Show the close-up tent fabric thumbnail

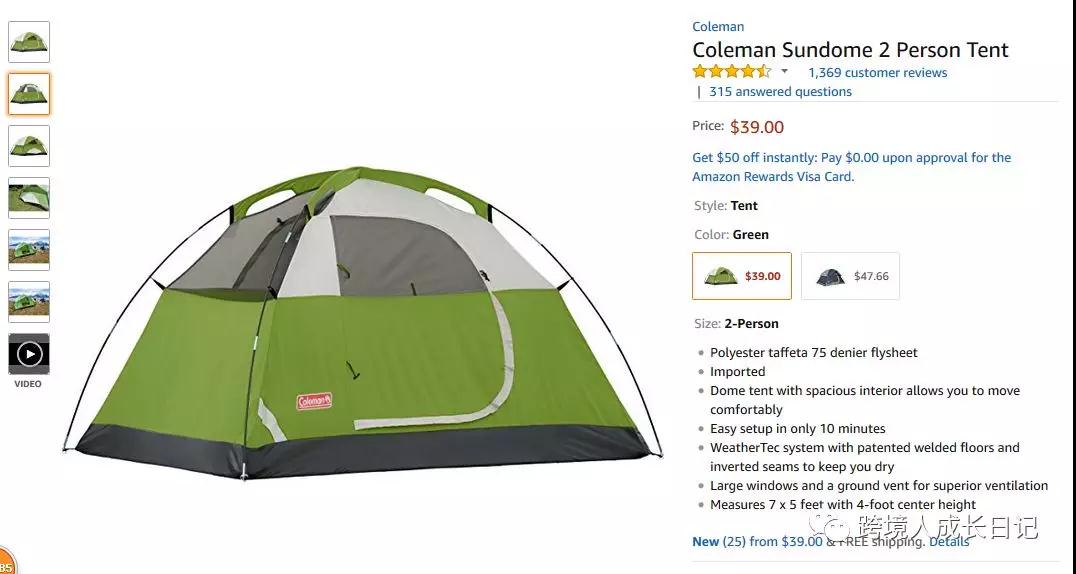tap(29, 198)
